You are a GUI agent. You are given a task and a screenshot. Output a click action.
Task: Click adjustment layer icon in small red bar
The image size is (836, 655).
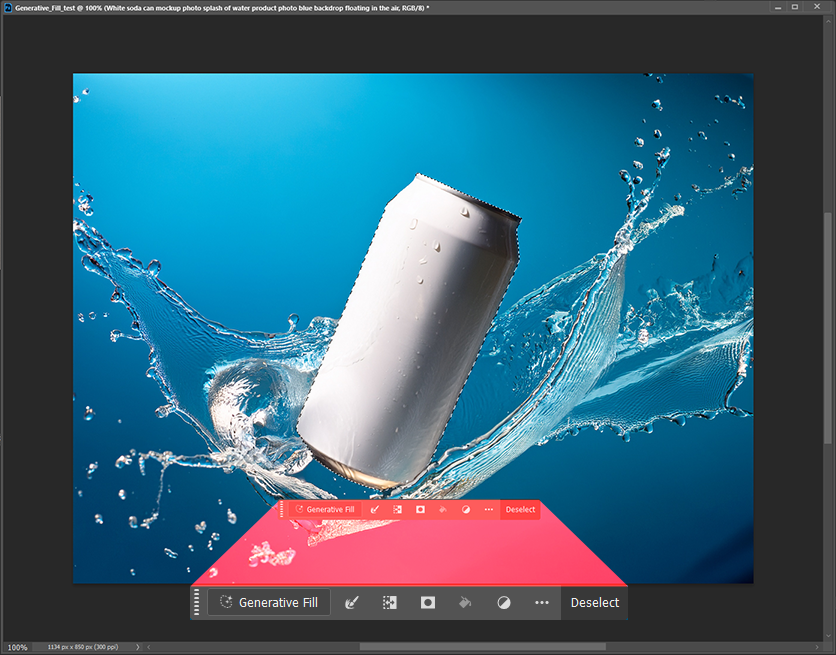pyautogui.click(x=465, y=510)
